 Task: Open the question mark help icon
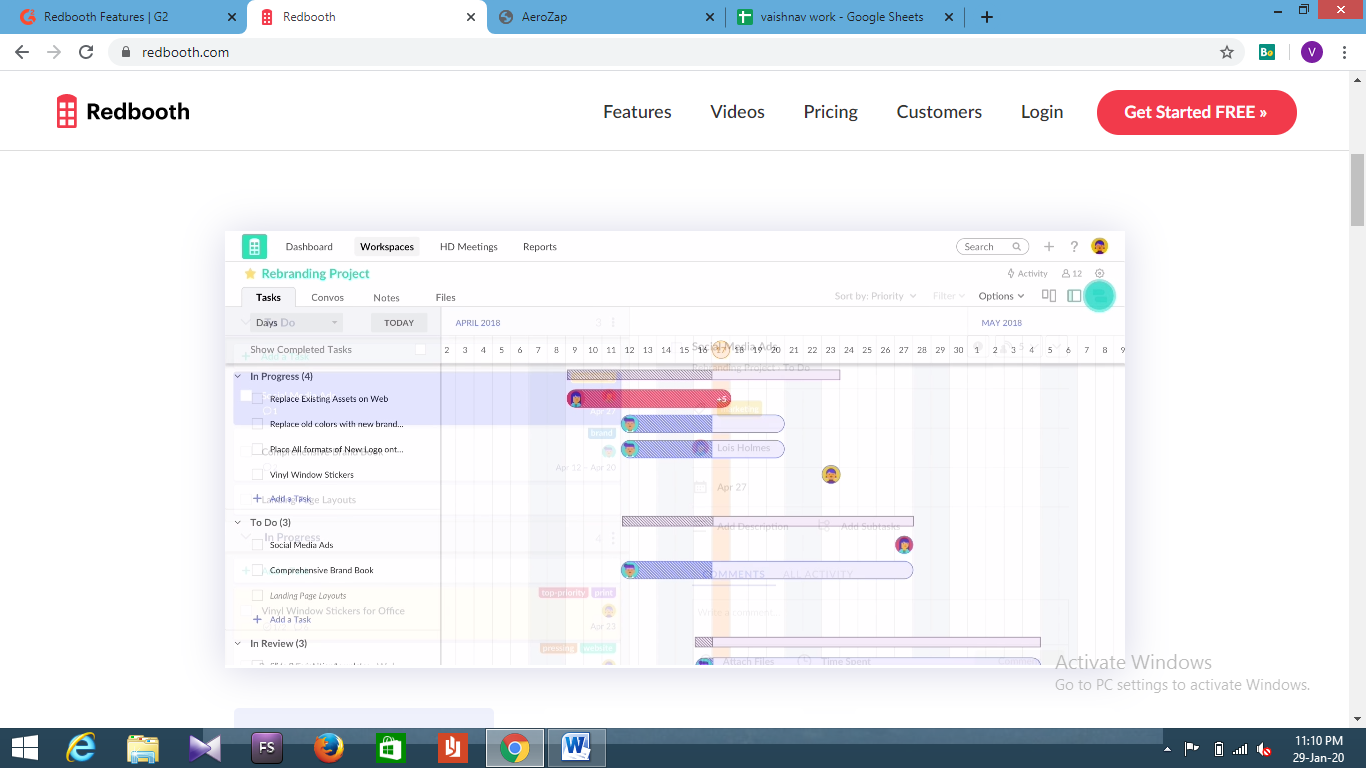click(1074, 247)
